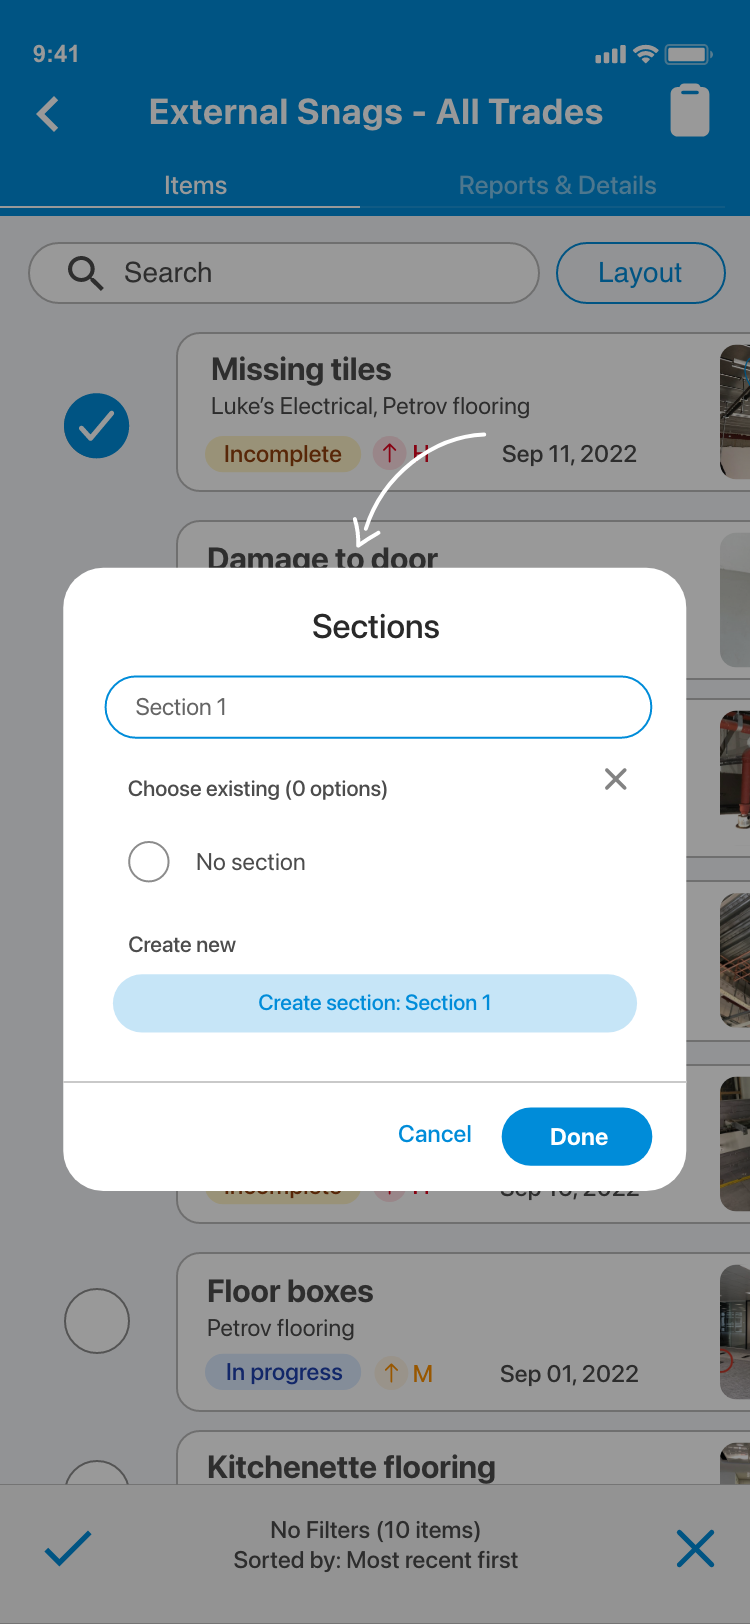Click Create section: Section 1 button

[x=375, y=1003]
